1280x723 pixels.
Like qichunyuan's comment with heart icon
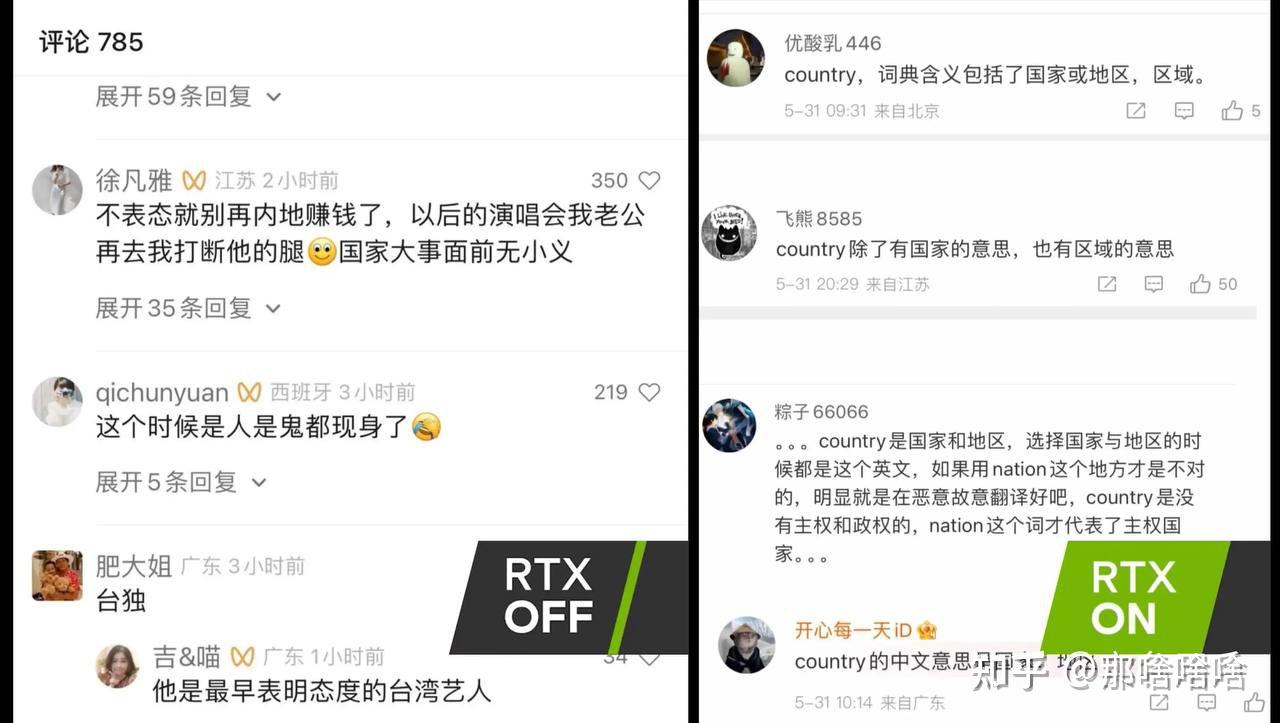(649, 392)
